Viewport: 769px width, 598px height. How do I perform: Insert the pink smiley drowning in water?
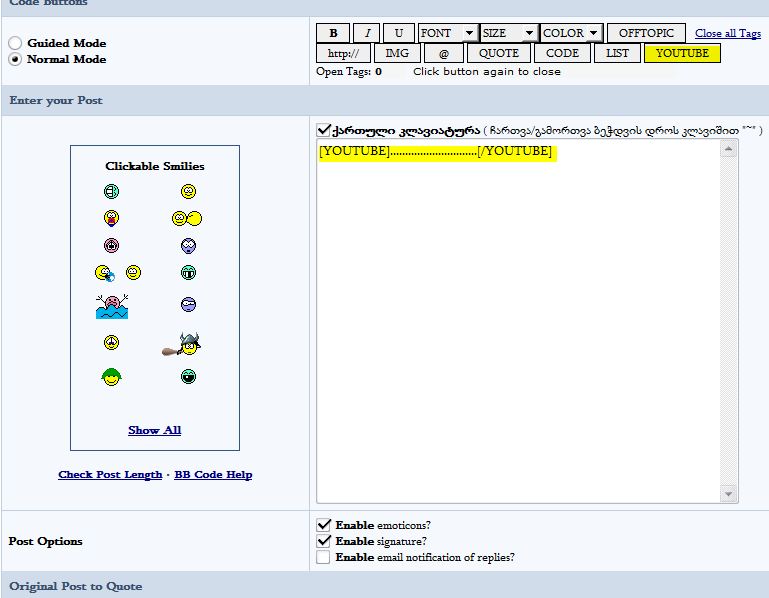[112, 307]
